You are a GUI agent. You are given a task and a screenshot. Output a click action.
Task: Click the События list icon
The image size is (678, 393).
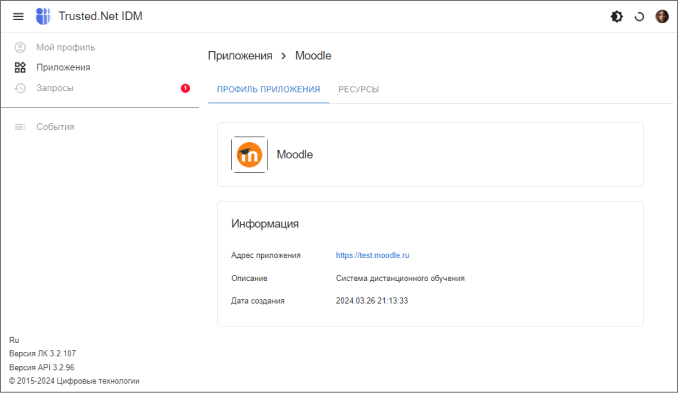pos(20,127)
